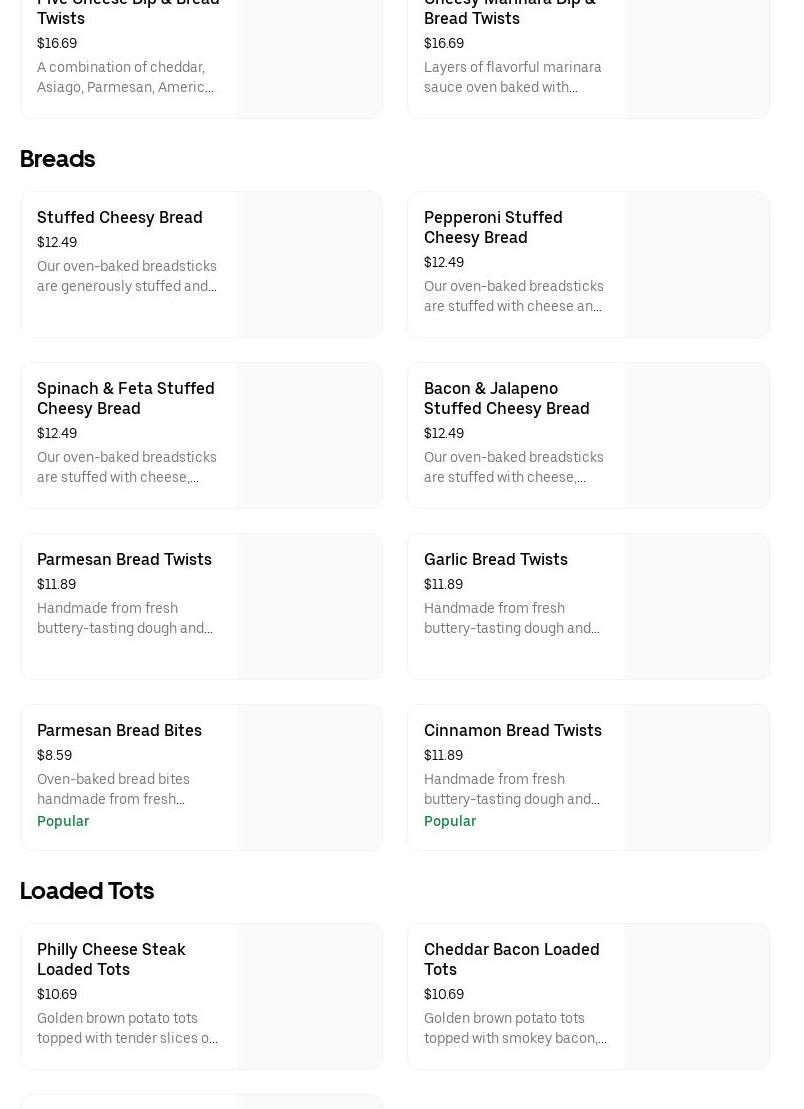This screenshot has width=804, height=1109.
Task: Click the Garlic Bread Twists image placeholder
Action: point(696,606)
